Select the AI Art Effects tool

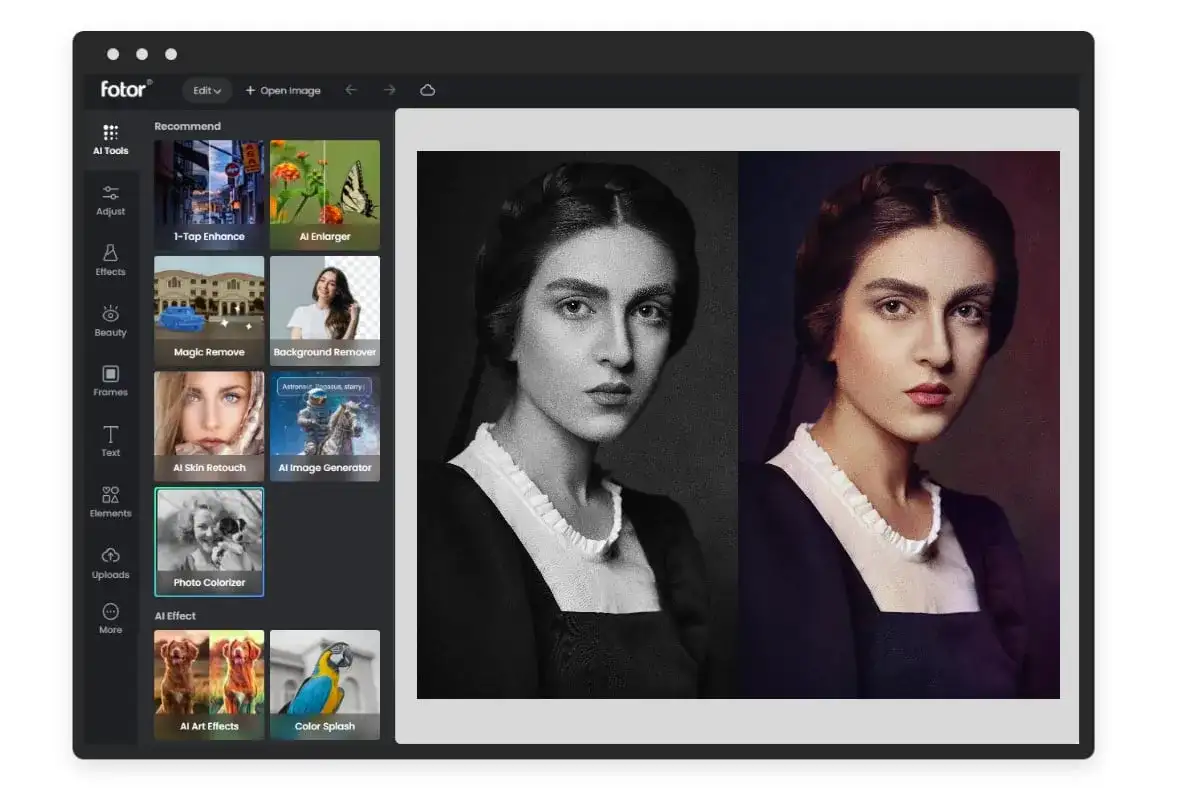coord(209,685)
